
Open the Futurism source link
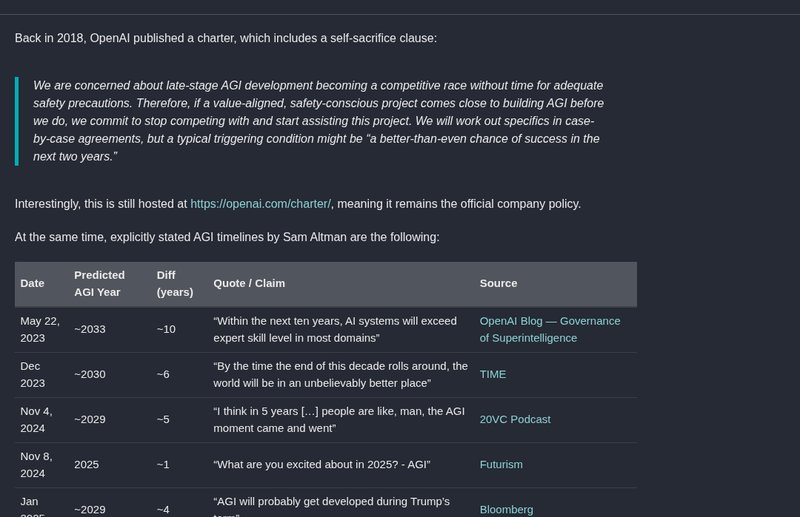(x=501, y=464)
